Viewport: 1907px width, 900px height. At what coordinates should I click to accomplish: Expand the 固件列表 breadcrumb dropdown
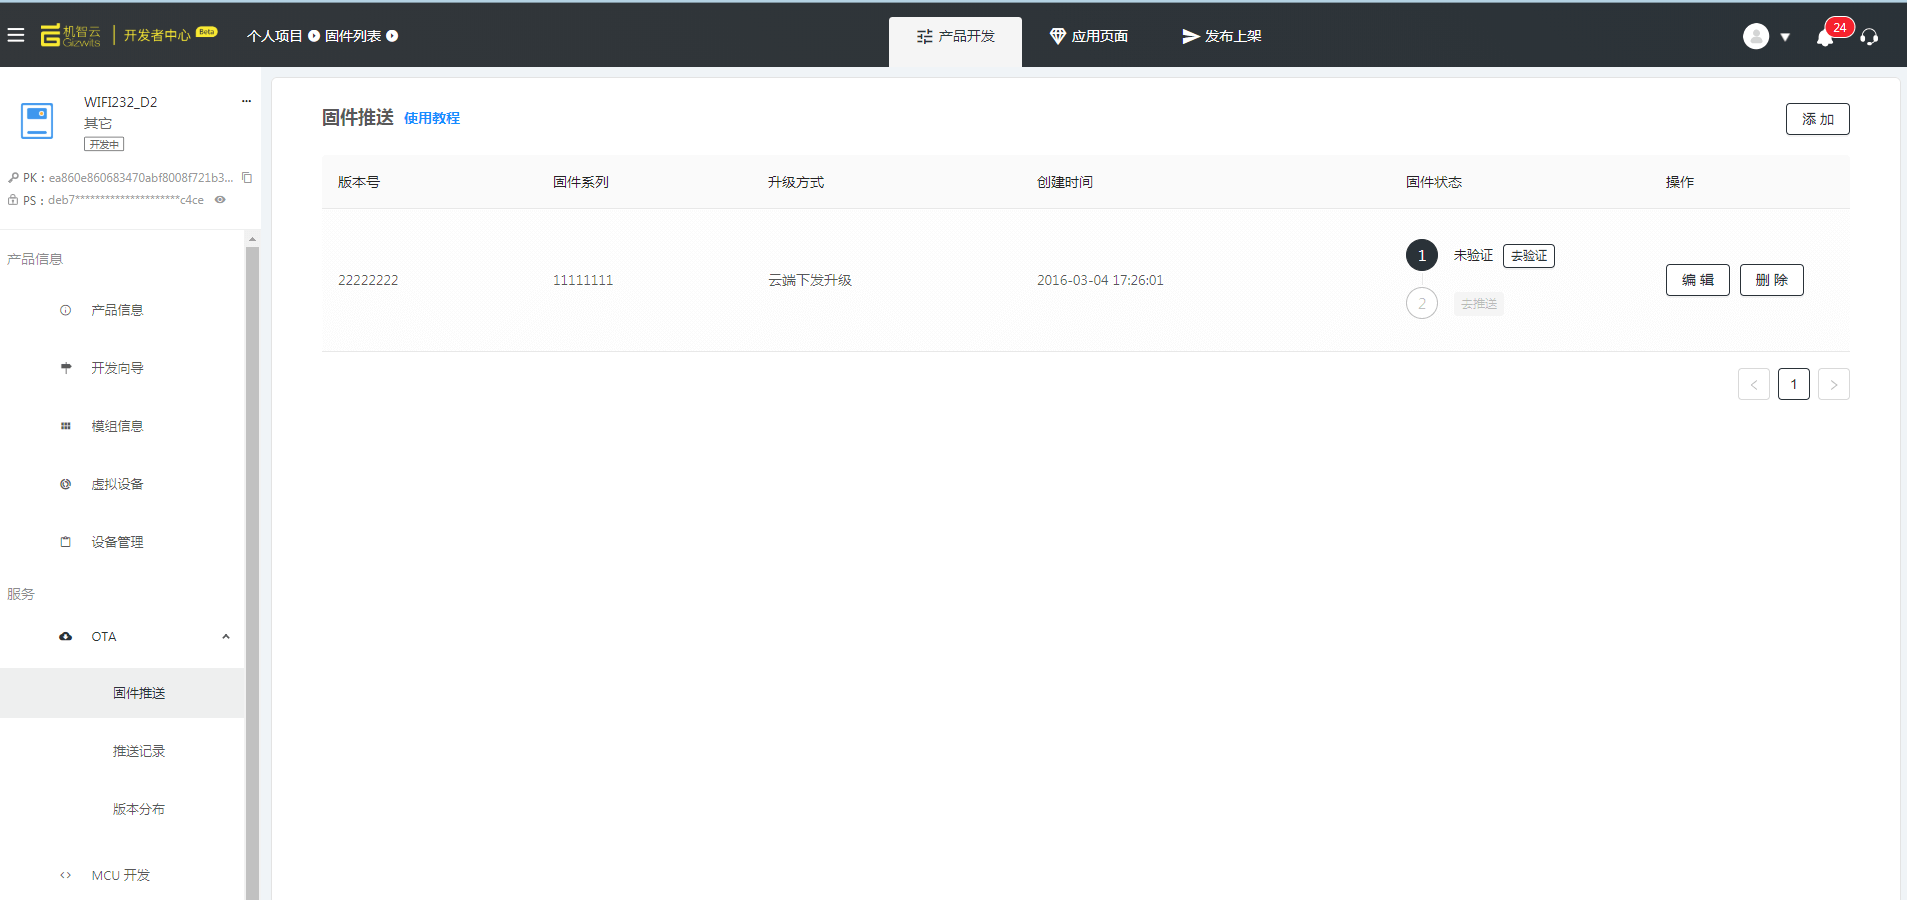pos(392,36)
